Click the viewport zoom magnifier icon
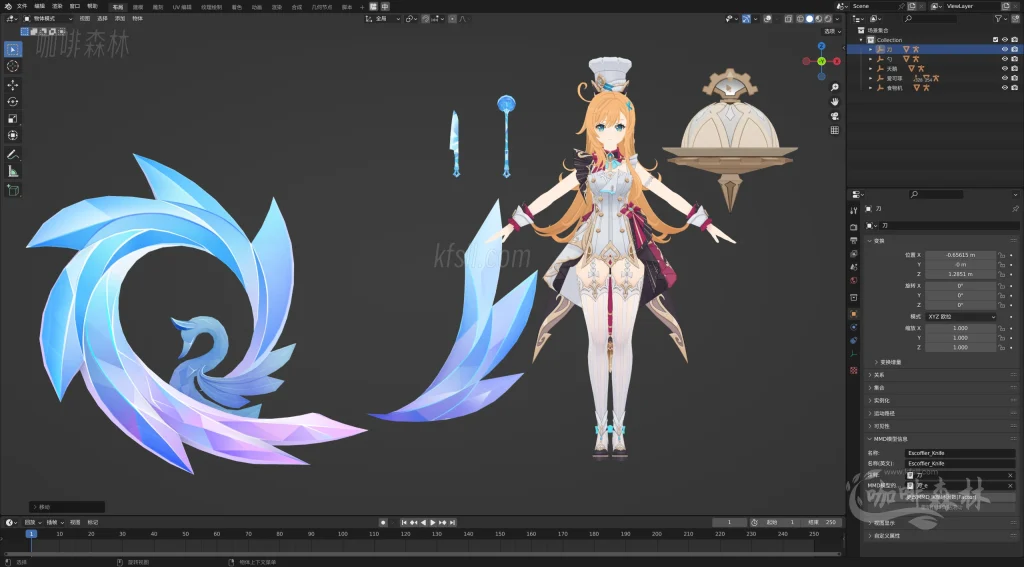 click(x=835, y=87)
